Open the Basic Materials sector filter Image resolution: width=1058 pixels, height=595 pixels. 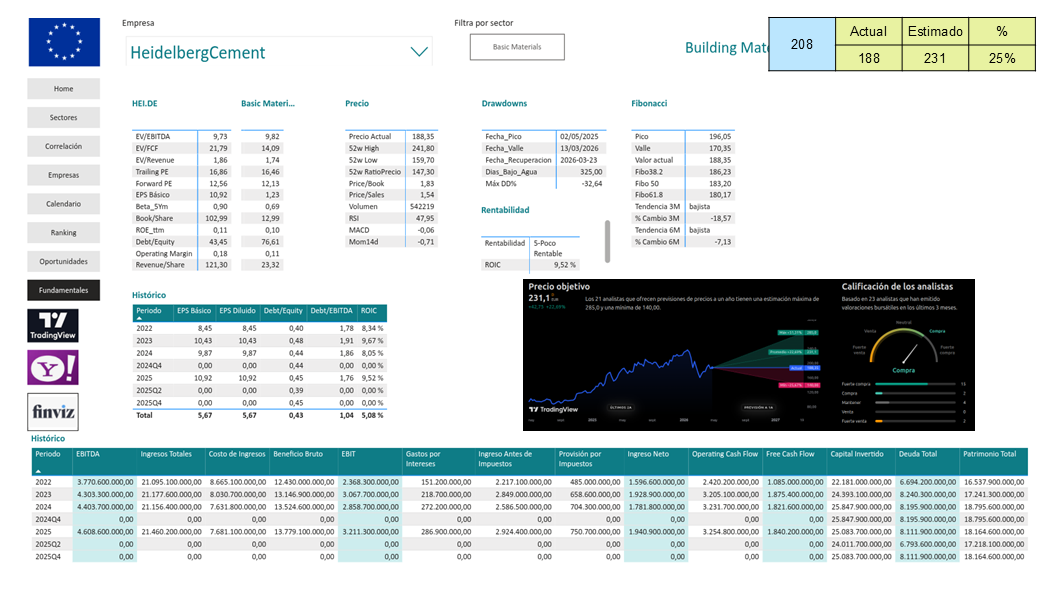click(517, 47)
